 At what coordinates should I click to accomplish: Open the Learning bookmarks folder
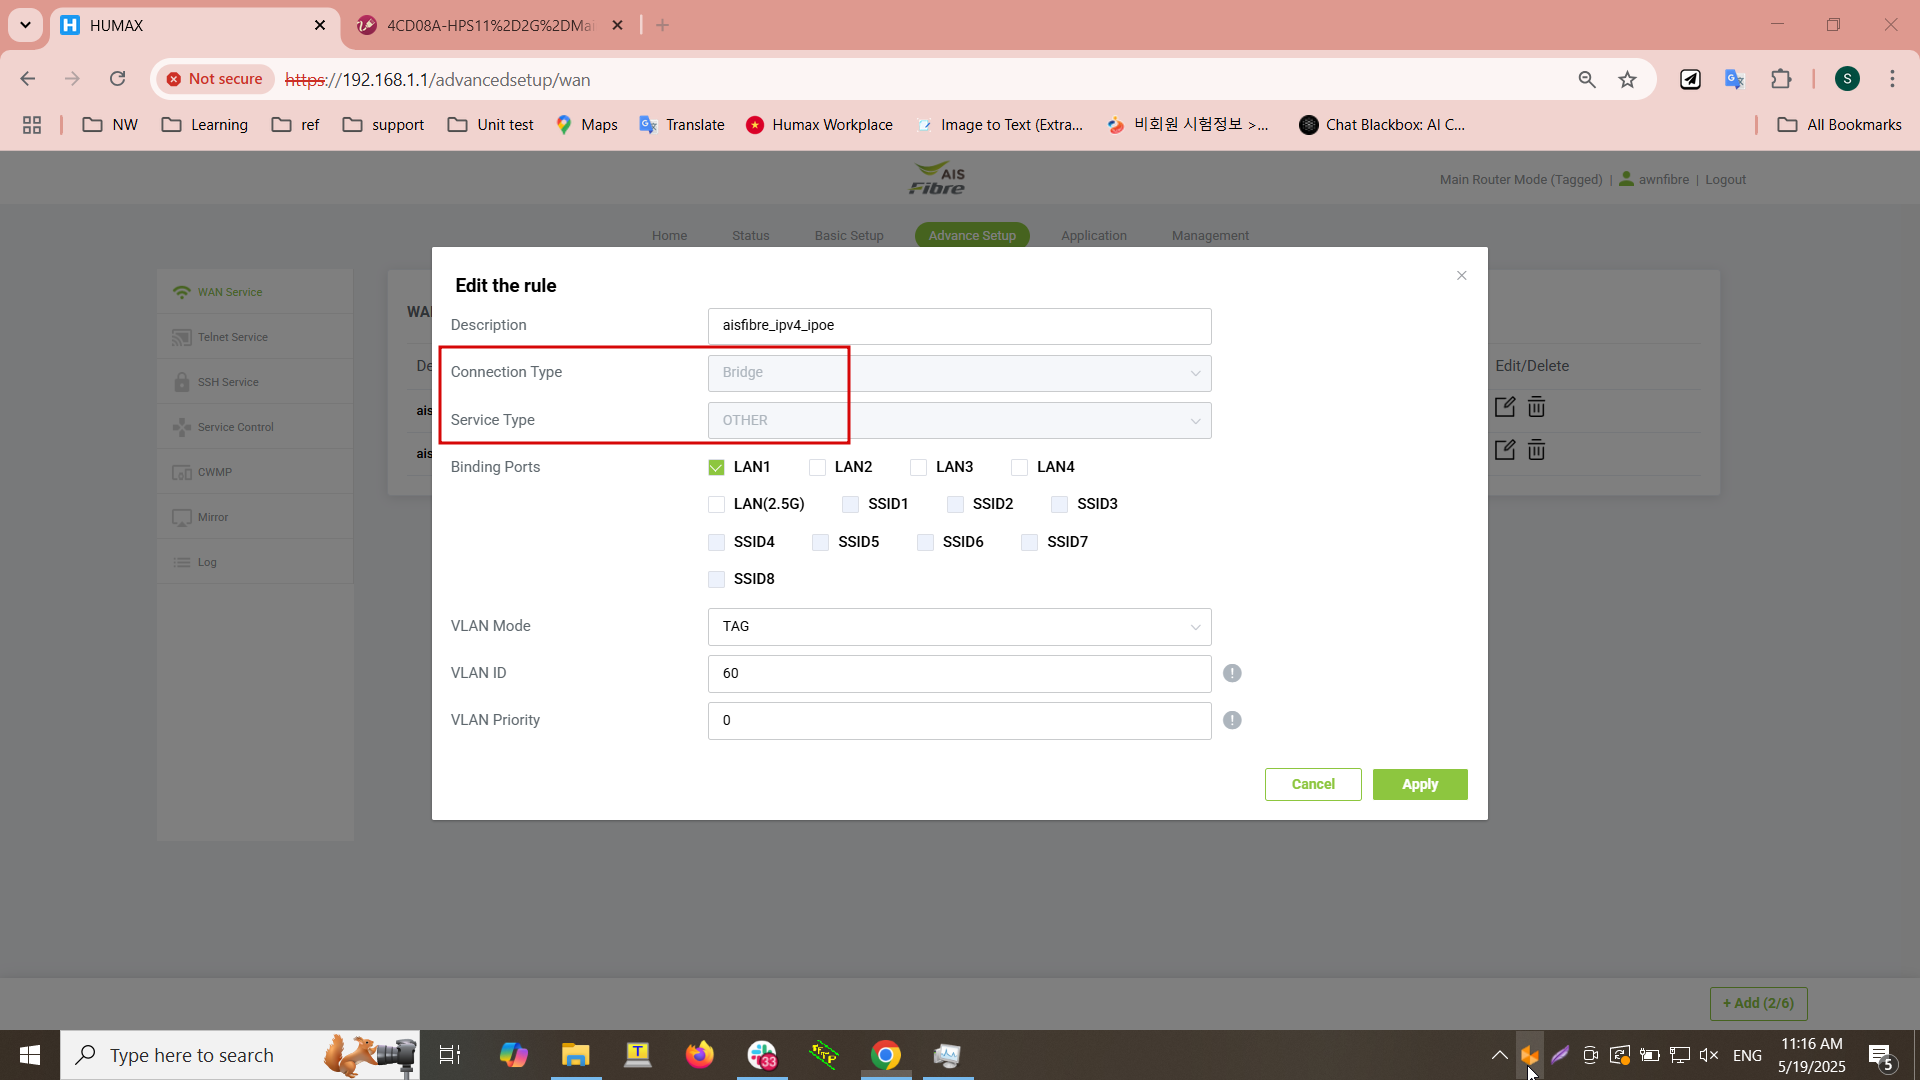pos(205,125)
